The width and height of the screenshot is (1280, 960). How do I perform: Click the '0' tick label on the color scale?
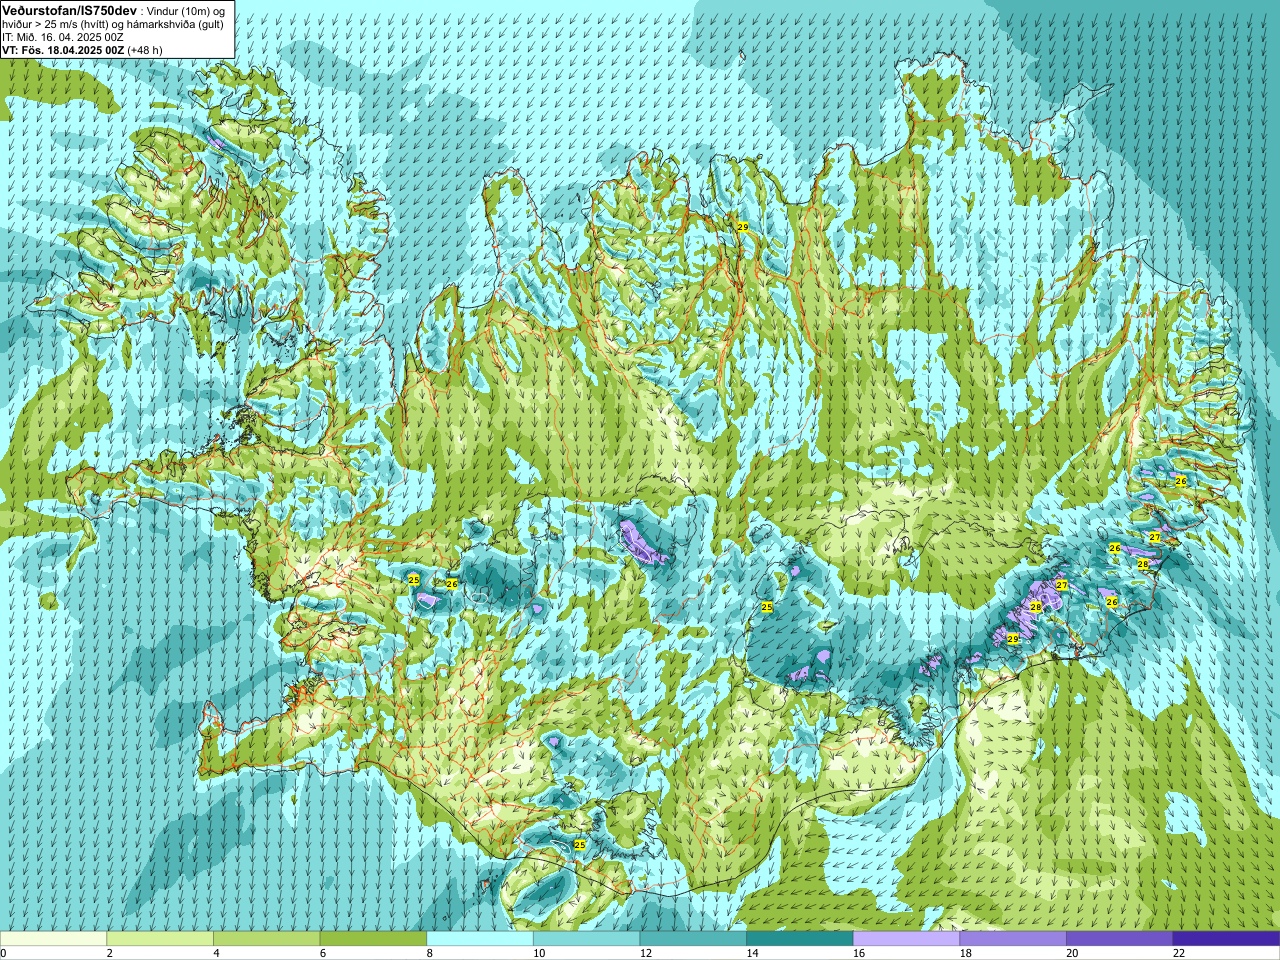click(x=4, y=954)
